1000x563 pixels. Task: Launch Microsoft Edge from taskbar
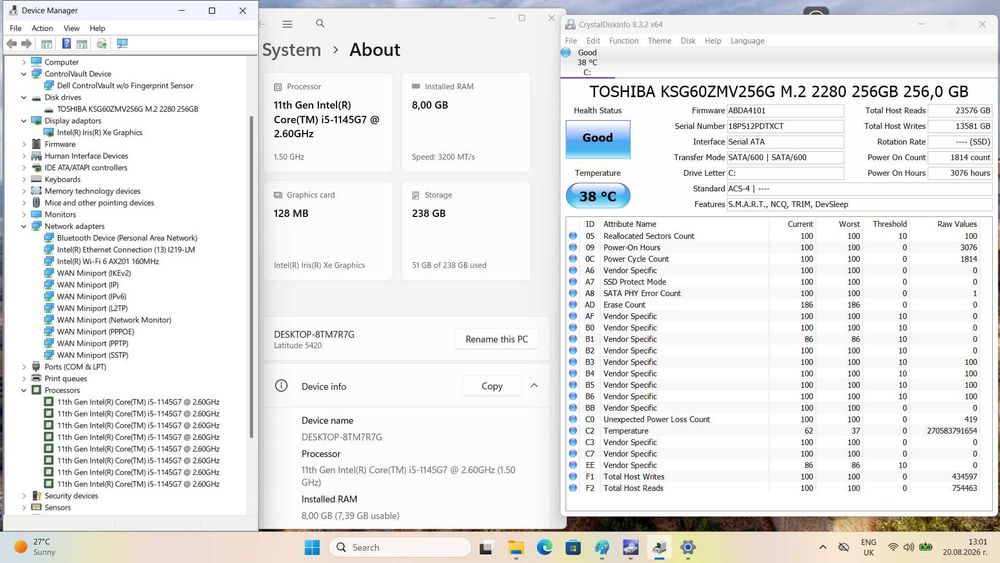(x=545, y=547)
